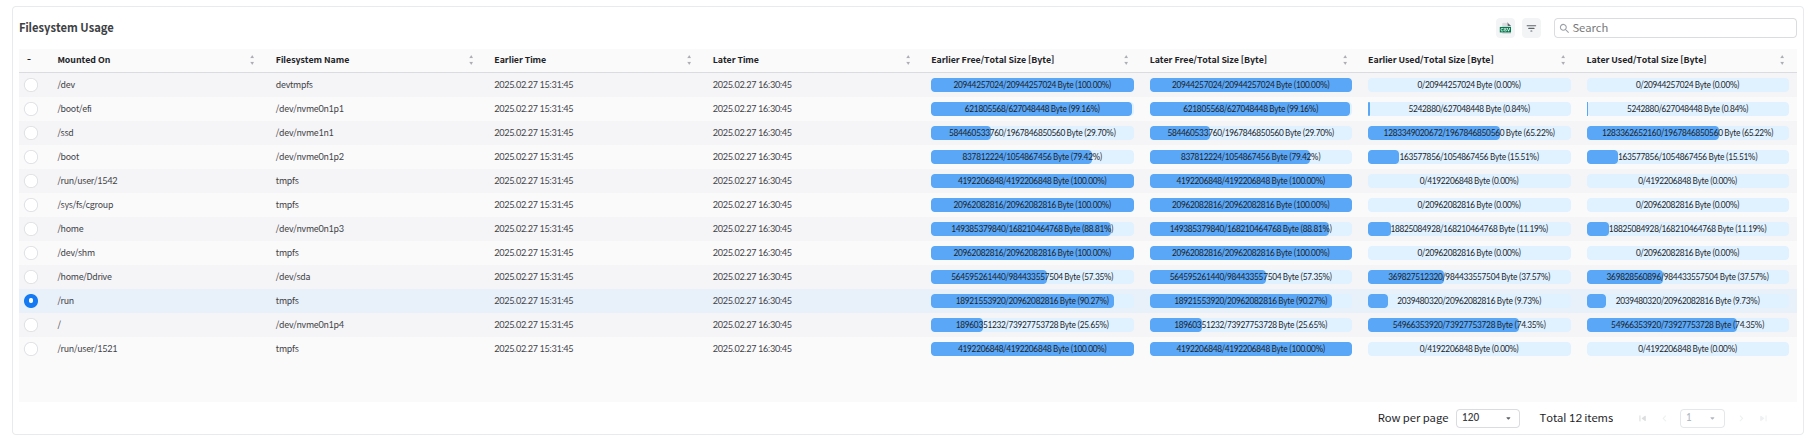Export the table with the CSV icon
The width and height of the screenshot is (1810, 440).
1505,29
